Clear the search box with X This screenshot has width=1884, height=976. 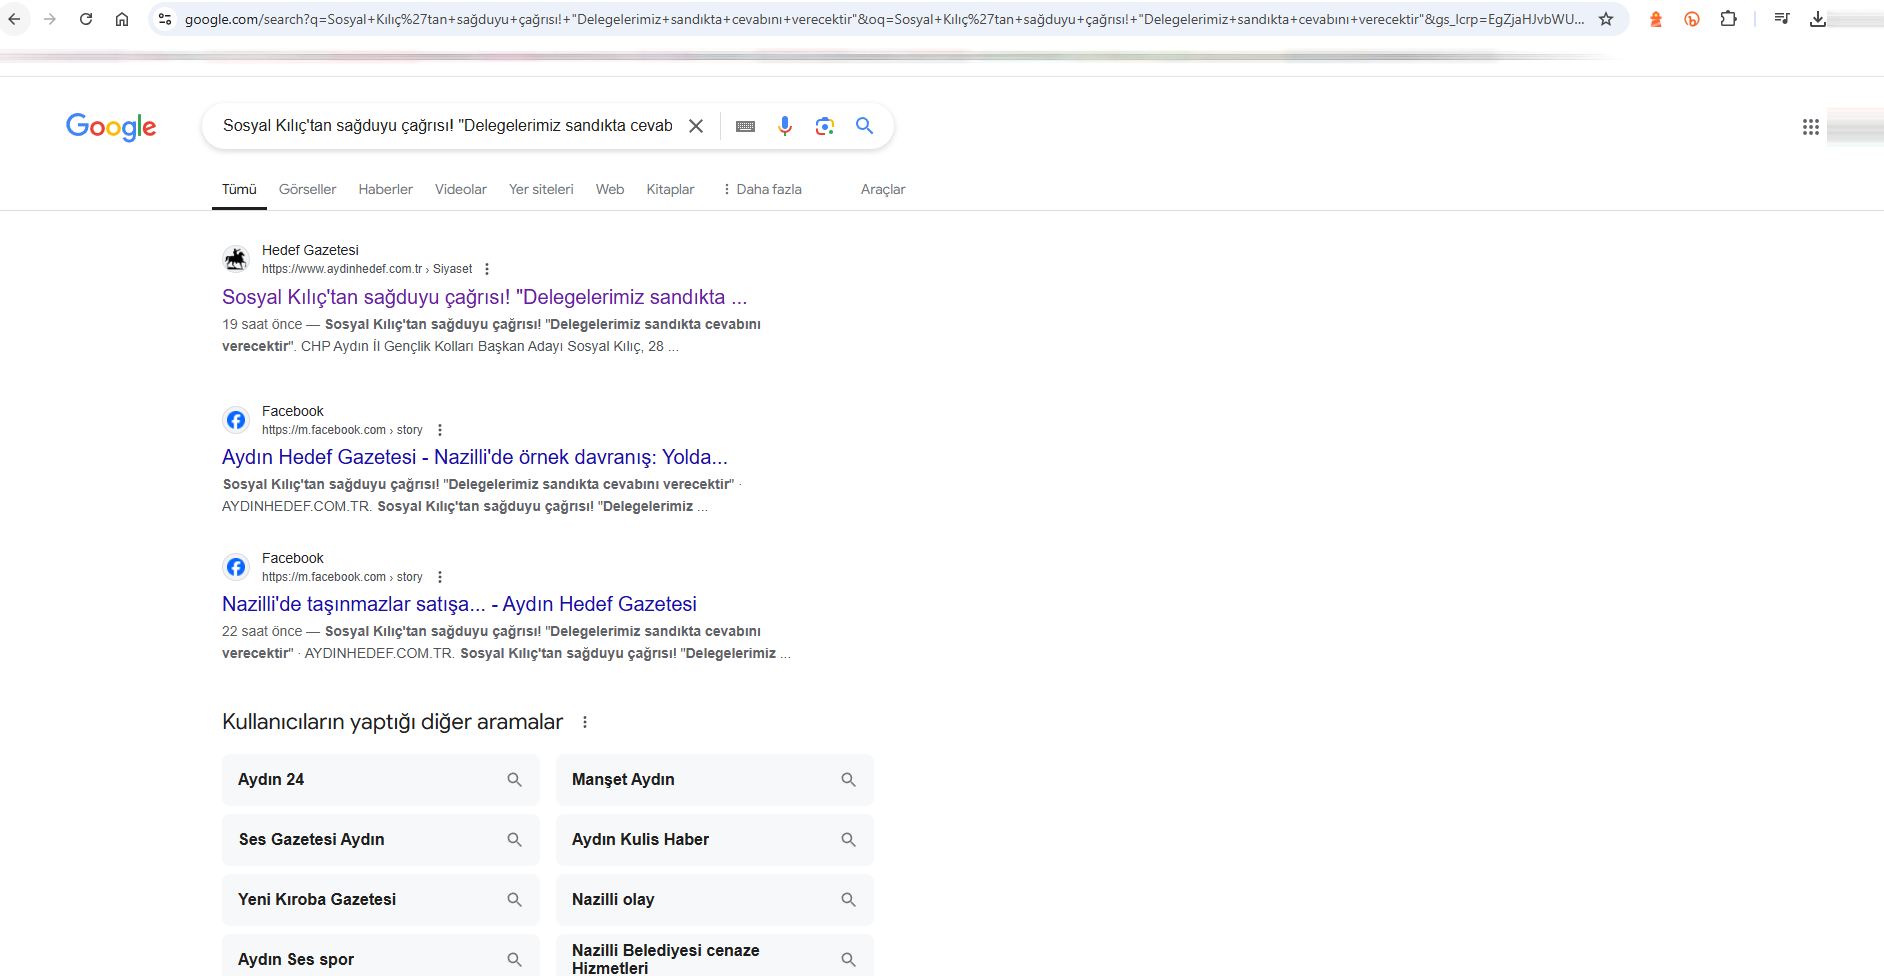pyautogui.click(x=696, y=126)
